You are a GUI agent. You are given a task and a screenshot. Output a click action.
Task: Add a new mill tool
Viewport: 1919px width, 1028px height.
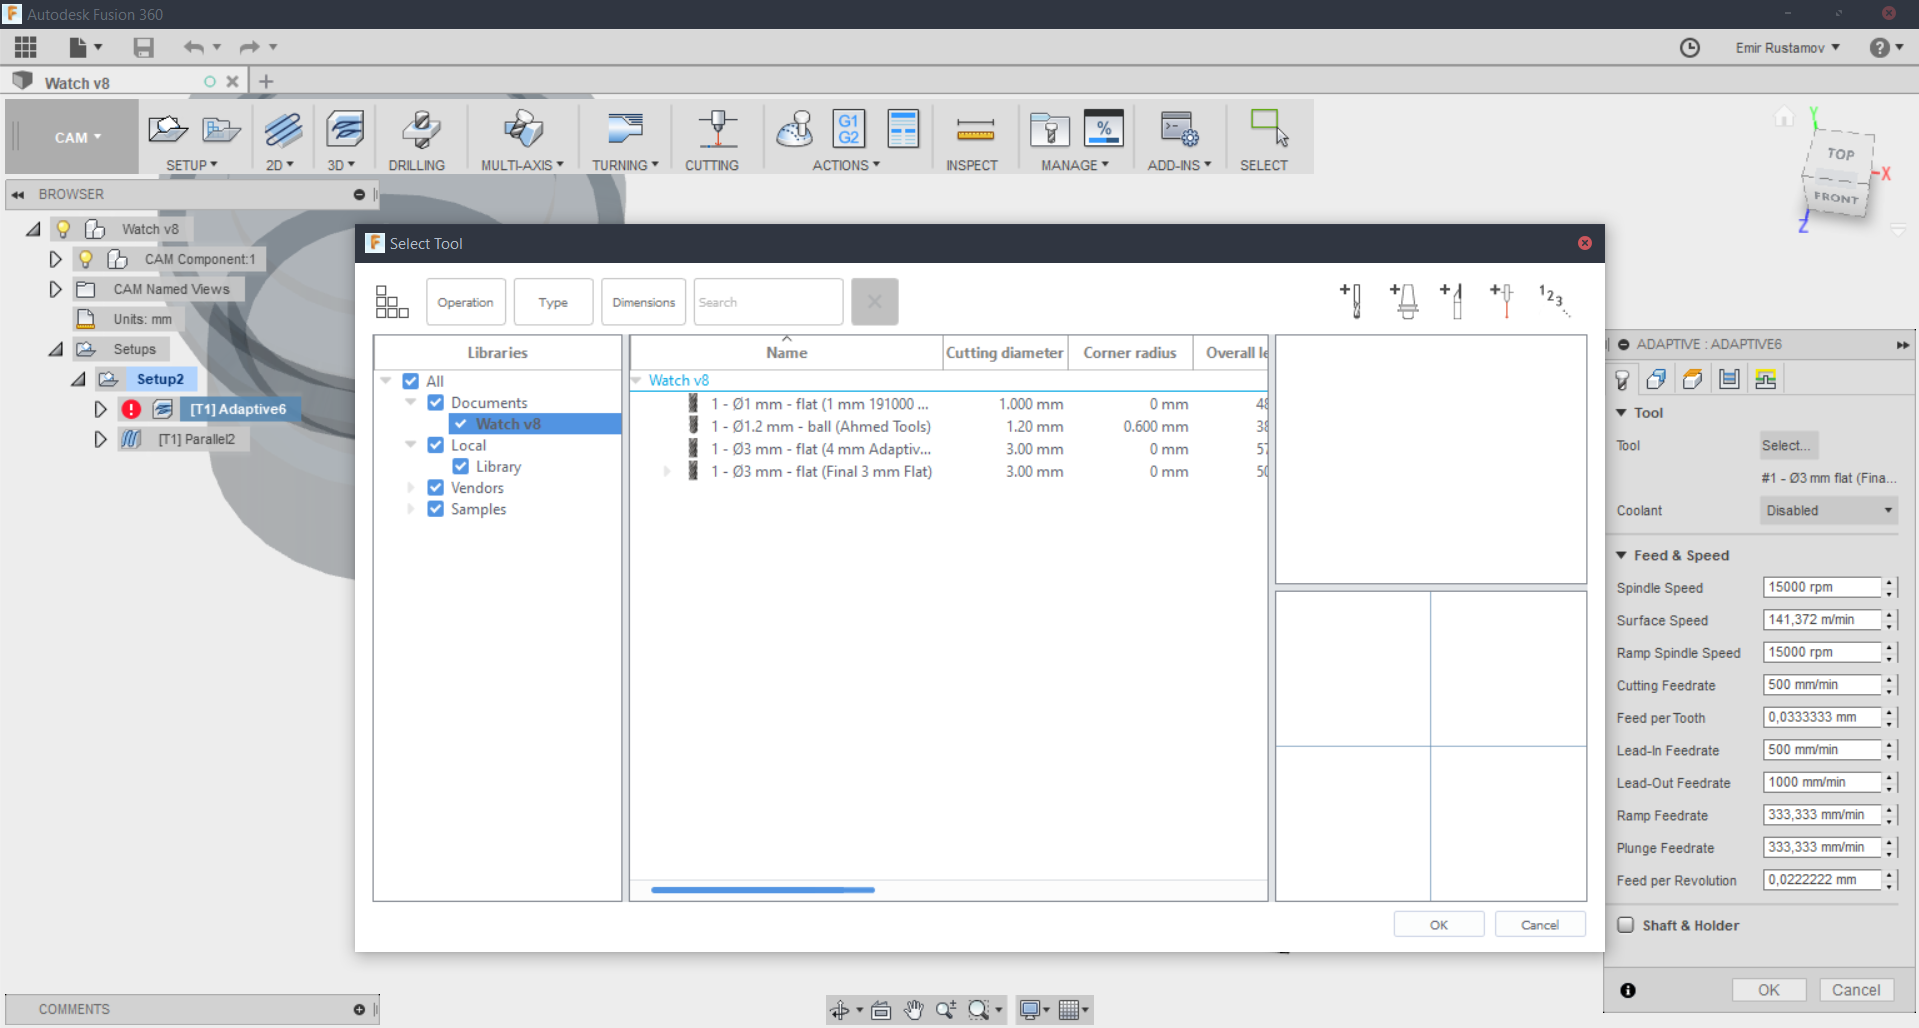1351,300
